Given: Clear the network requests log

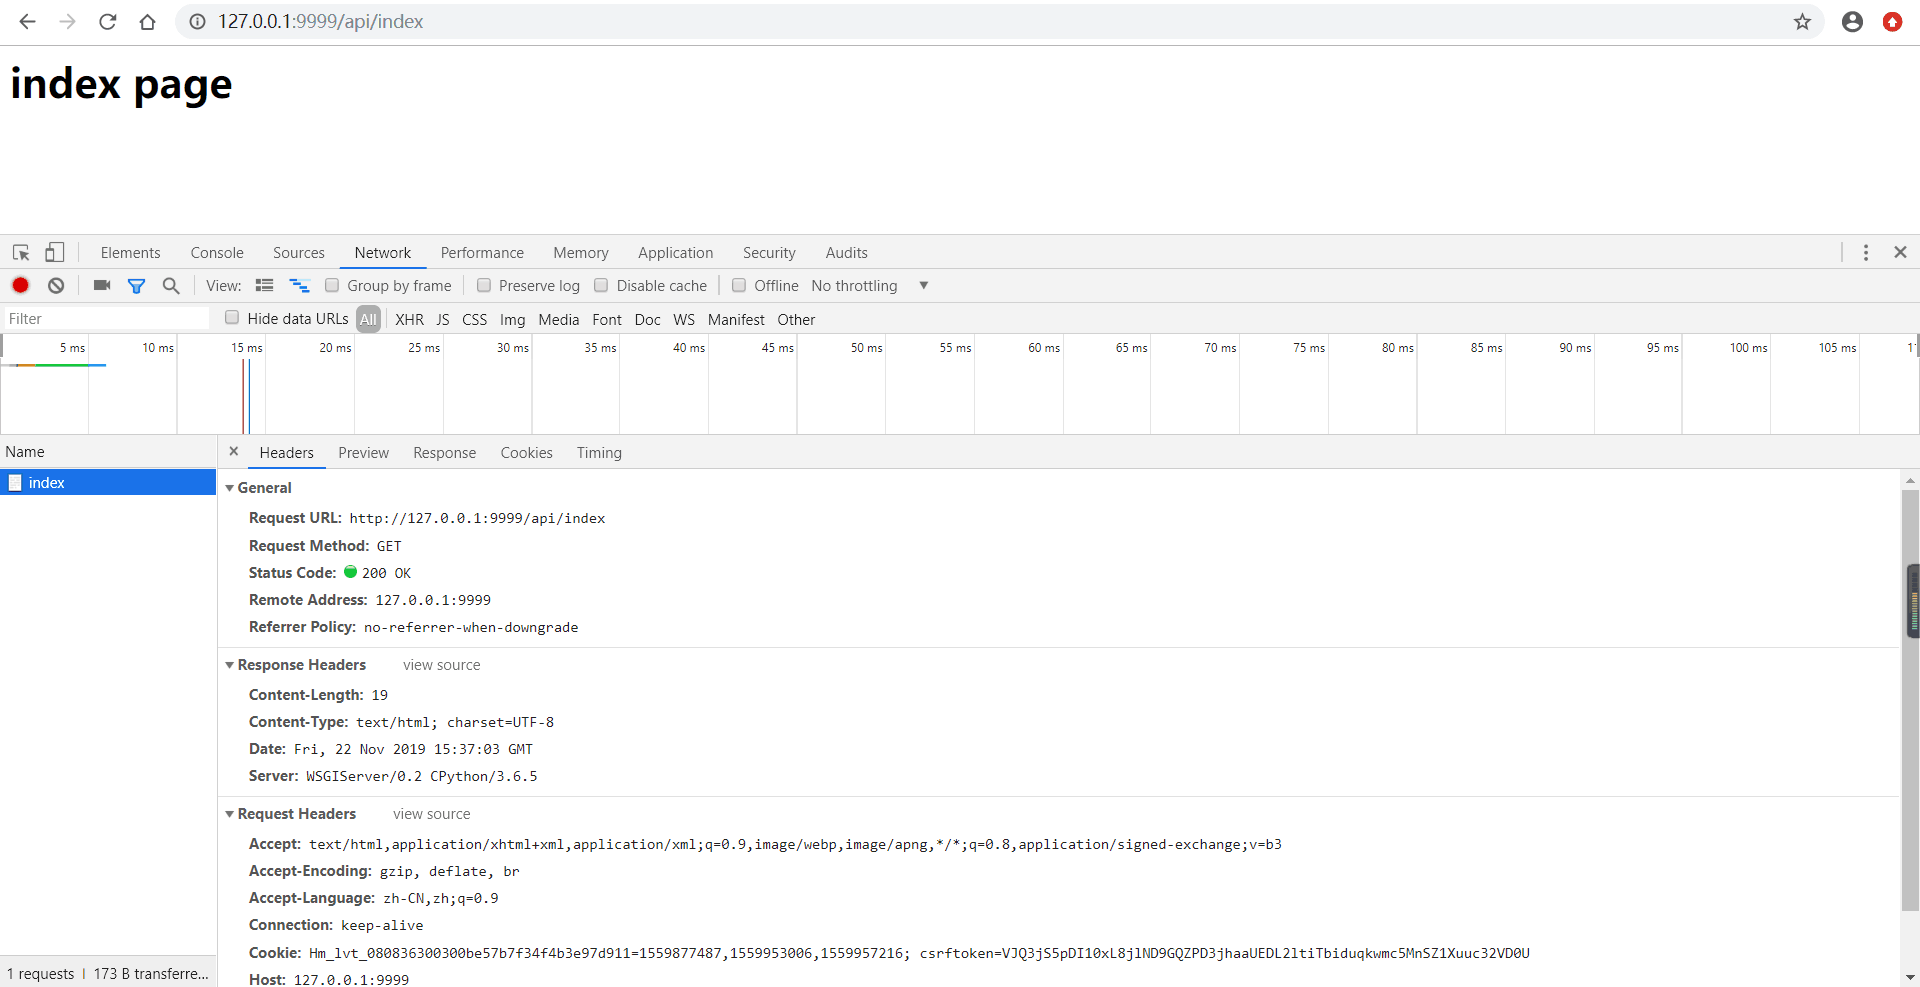Looking at the screenshot, I should [x=56, y=285].
